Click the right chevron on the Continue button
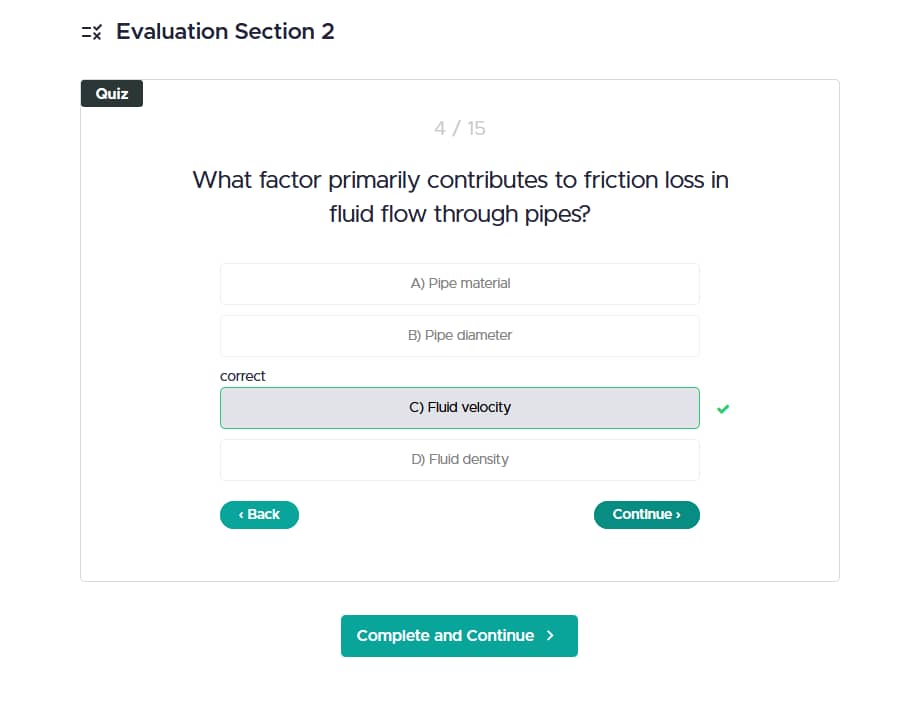Screen dimensions: 919x707 (678, 515)
